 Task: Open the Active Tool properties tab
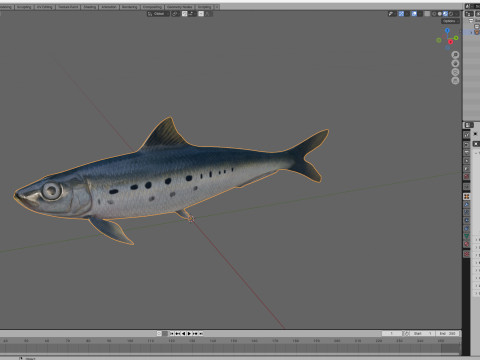(x=467, y=135)
